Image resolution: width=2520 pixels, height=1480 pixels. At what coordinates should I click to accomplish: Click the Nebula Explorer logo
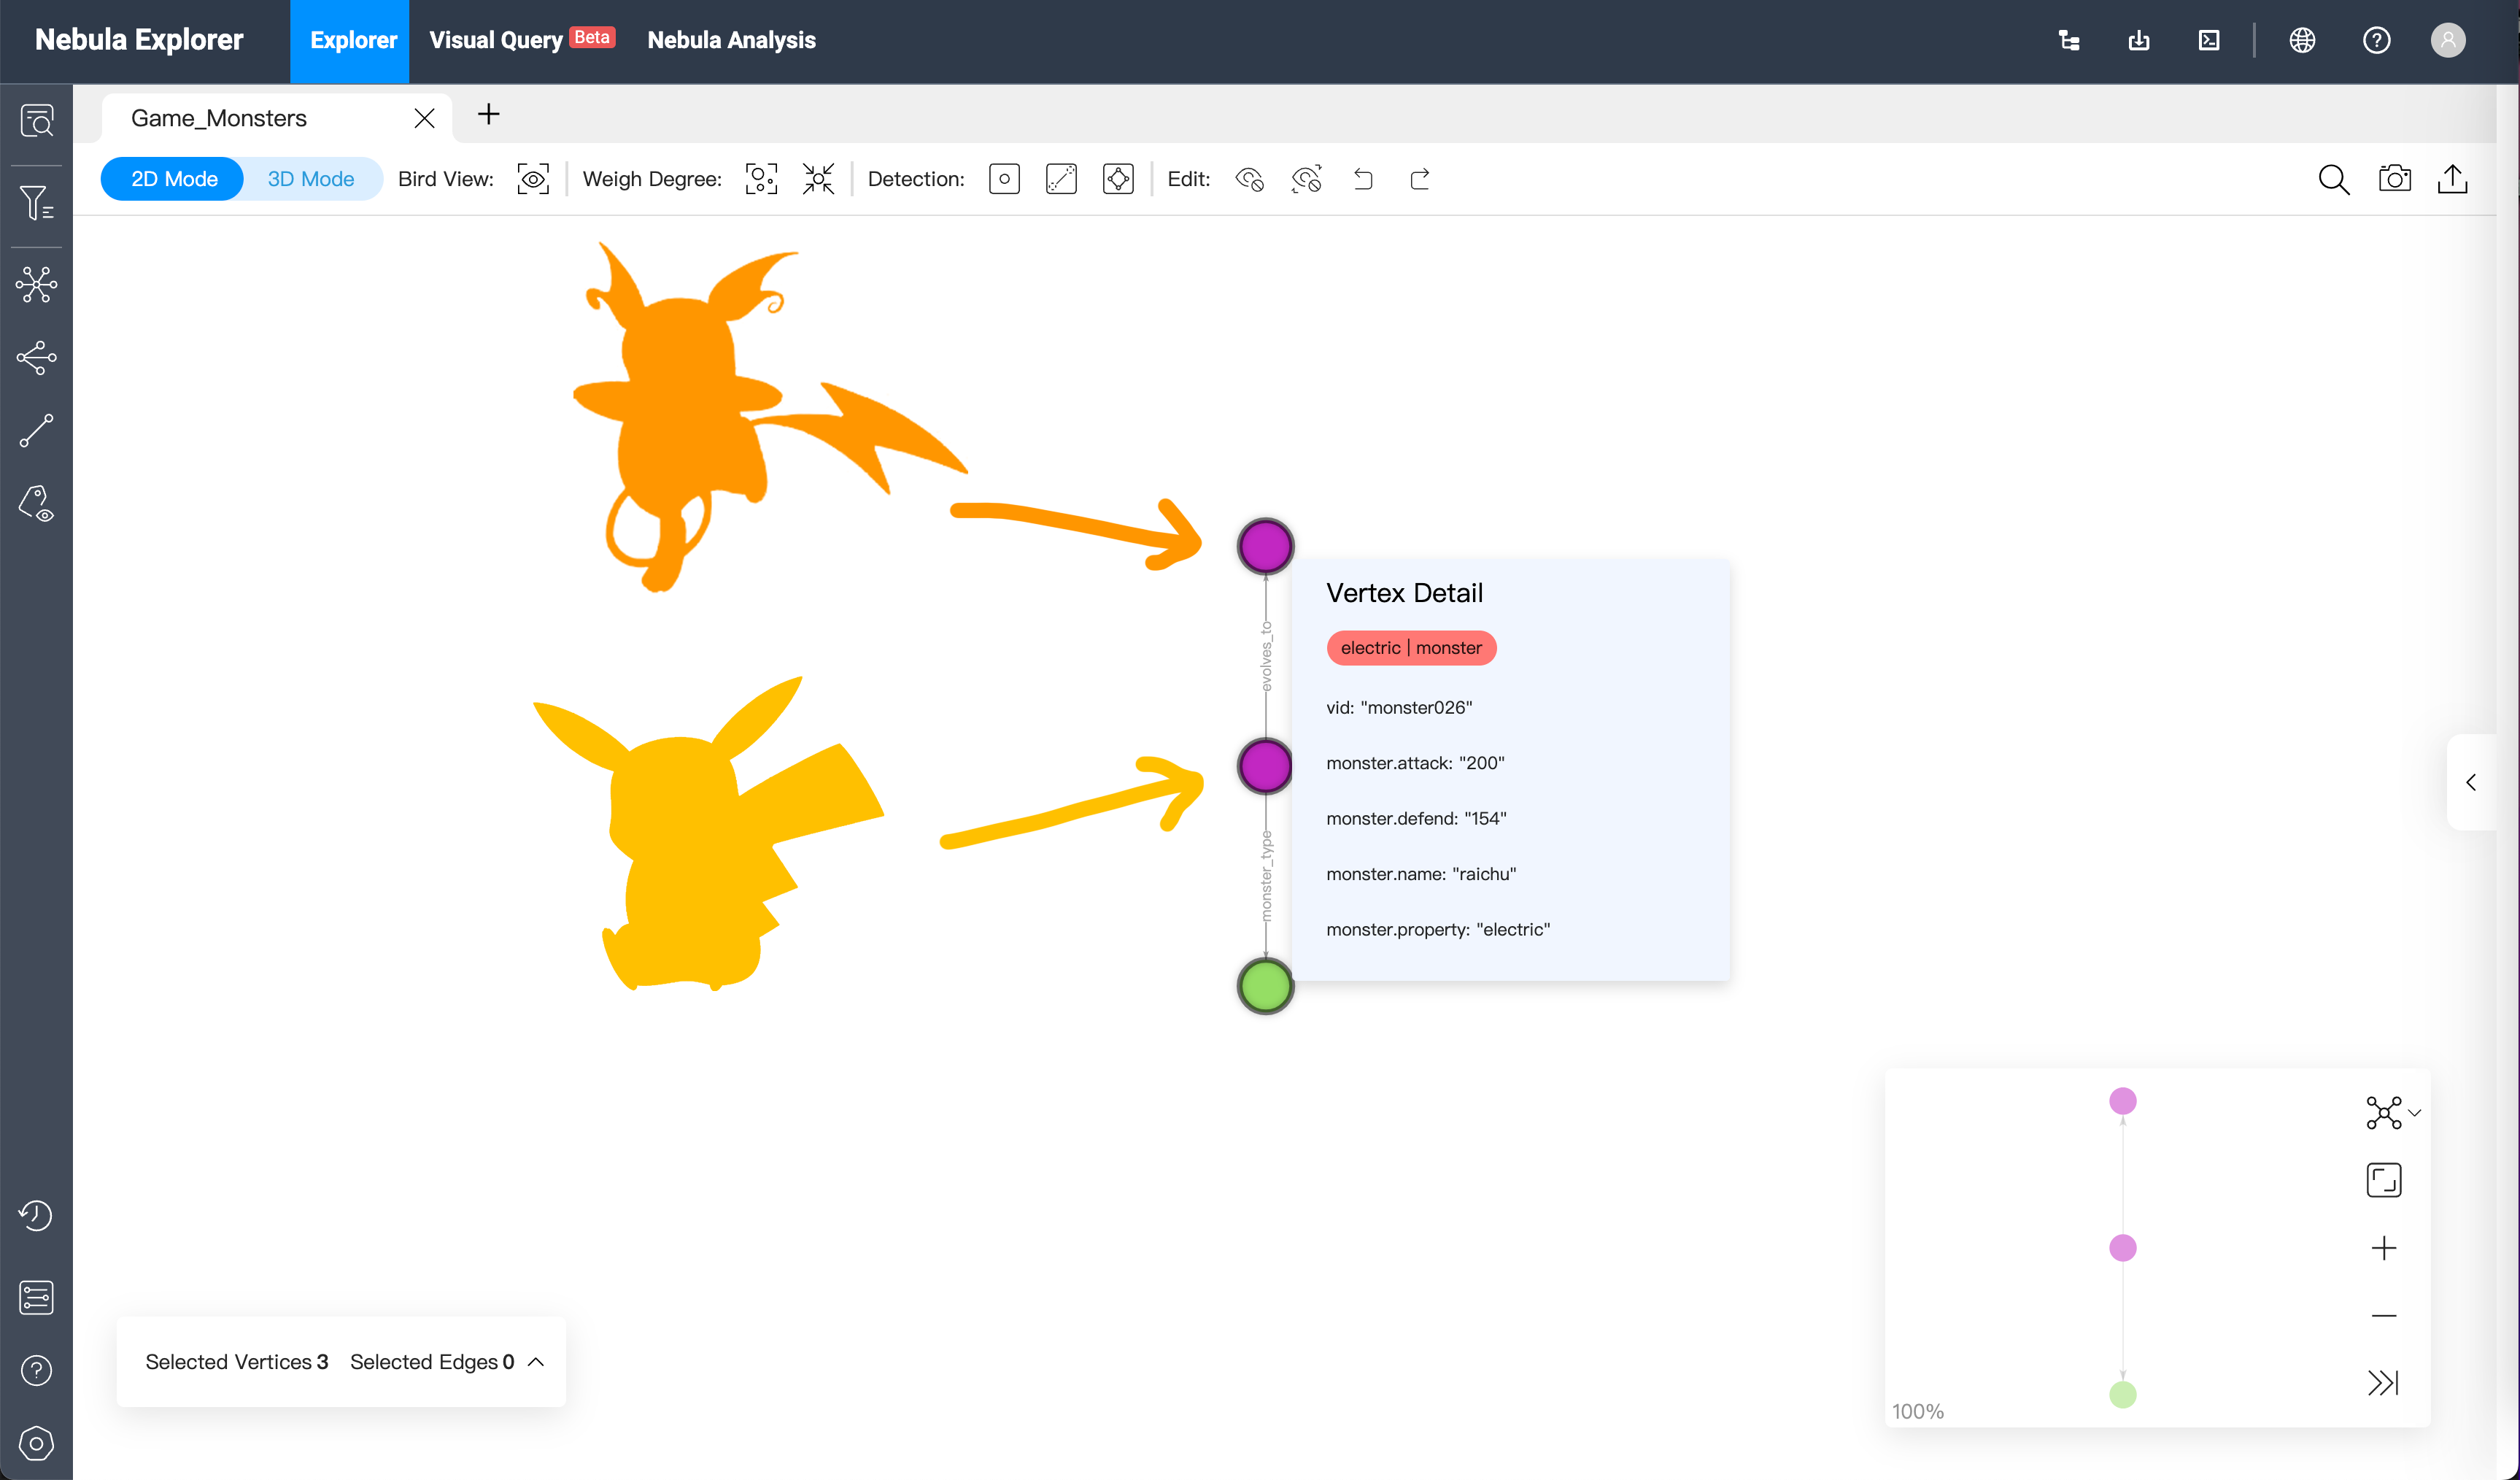coord(139,40)
